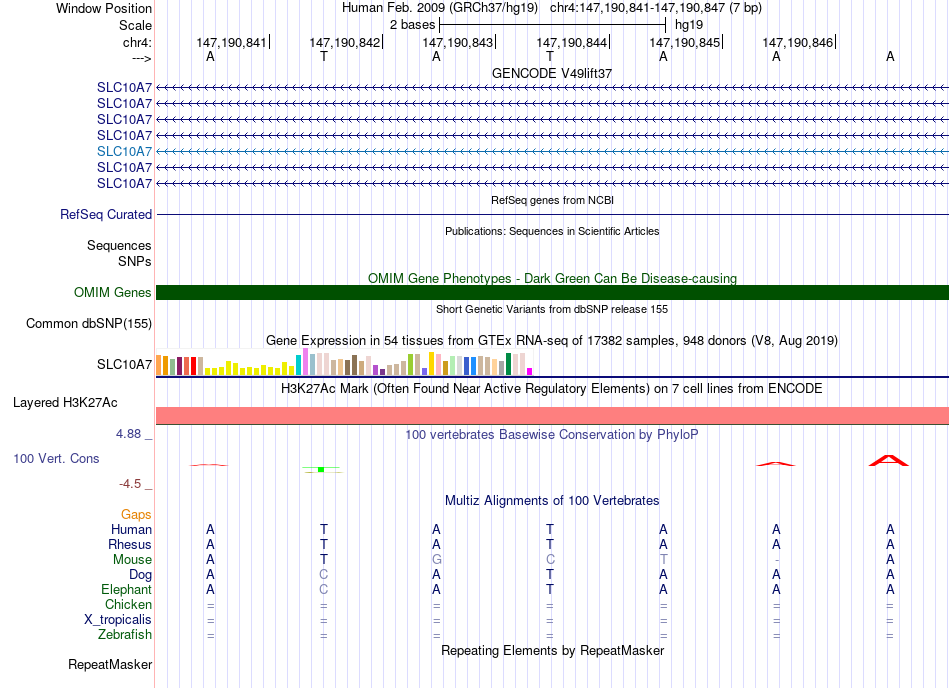Viewport: 950px width, 688px height.
Task: Select the light-blue SLC10A7 transcript label
Action: tap(124, 151)
